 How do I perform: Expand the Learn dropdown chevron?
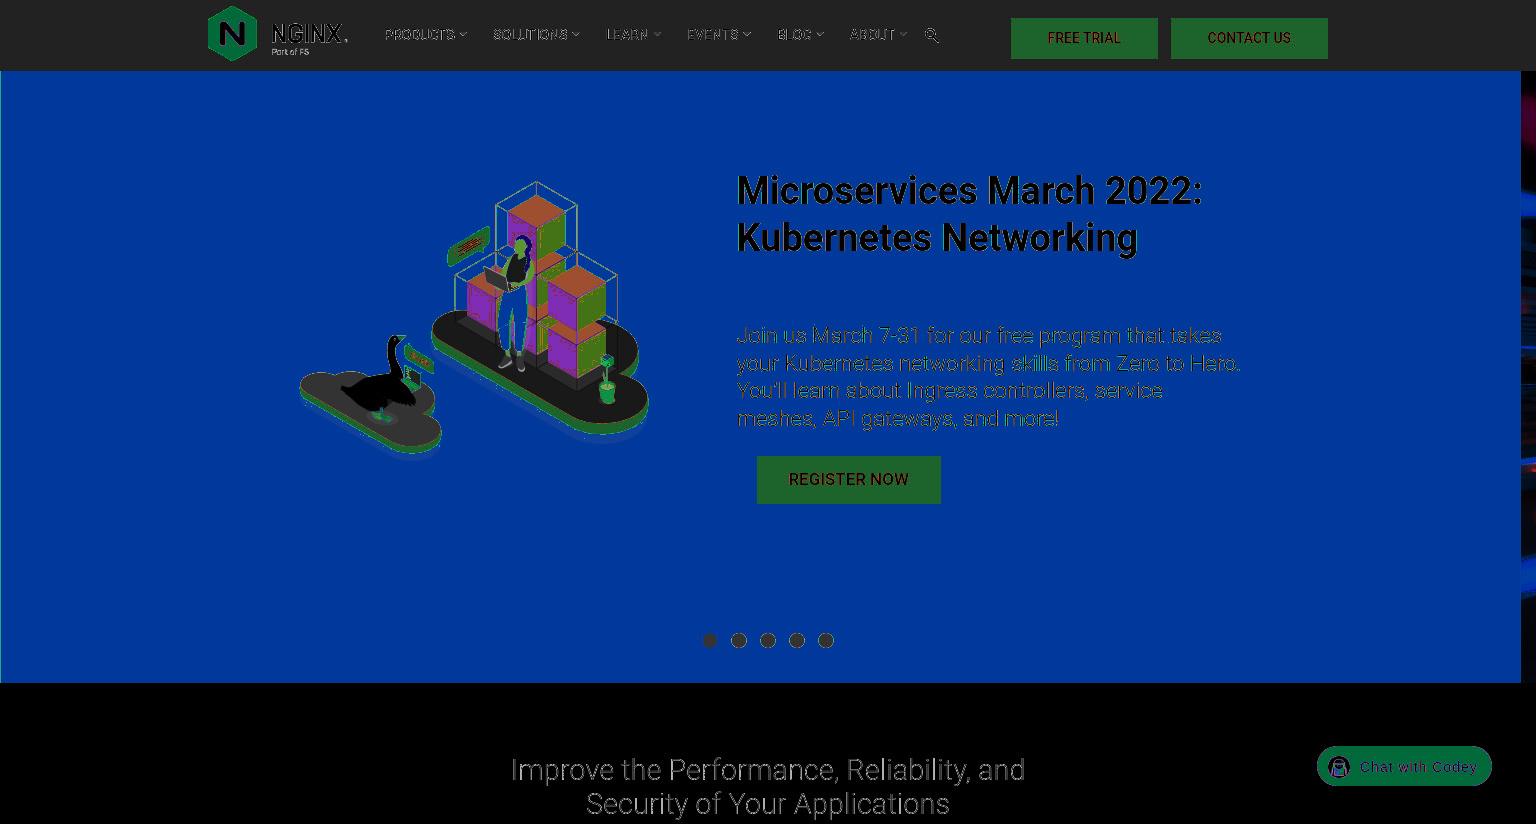tap(657, 35)
